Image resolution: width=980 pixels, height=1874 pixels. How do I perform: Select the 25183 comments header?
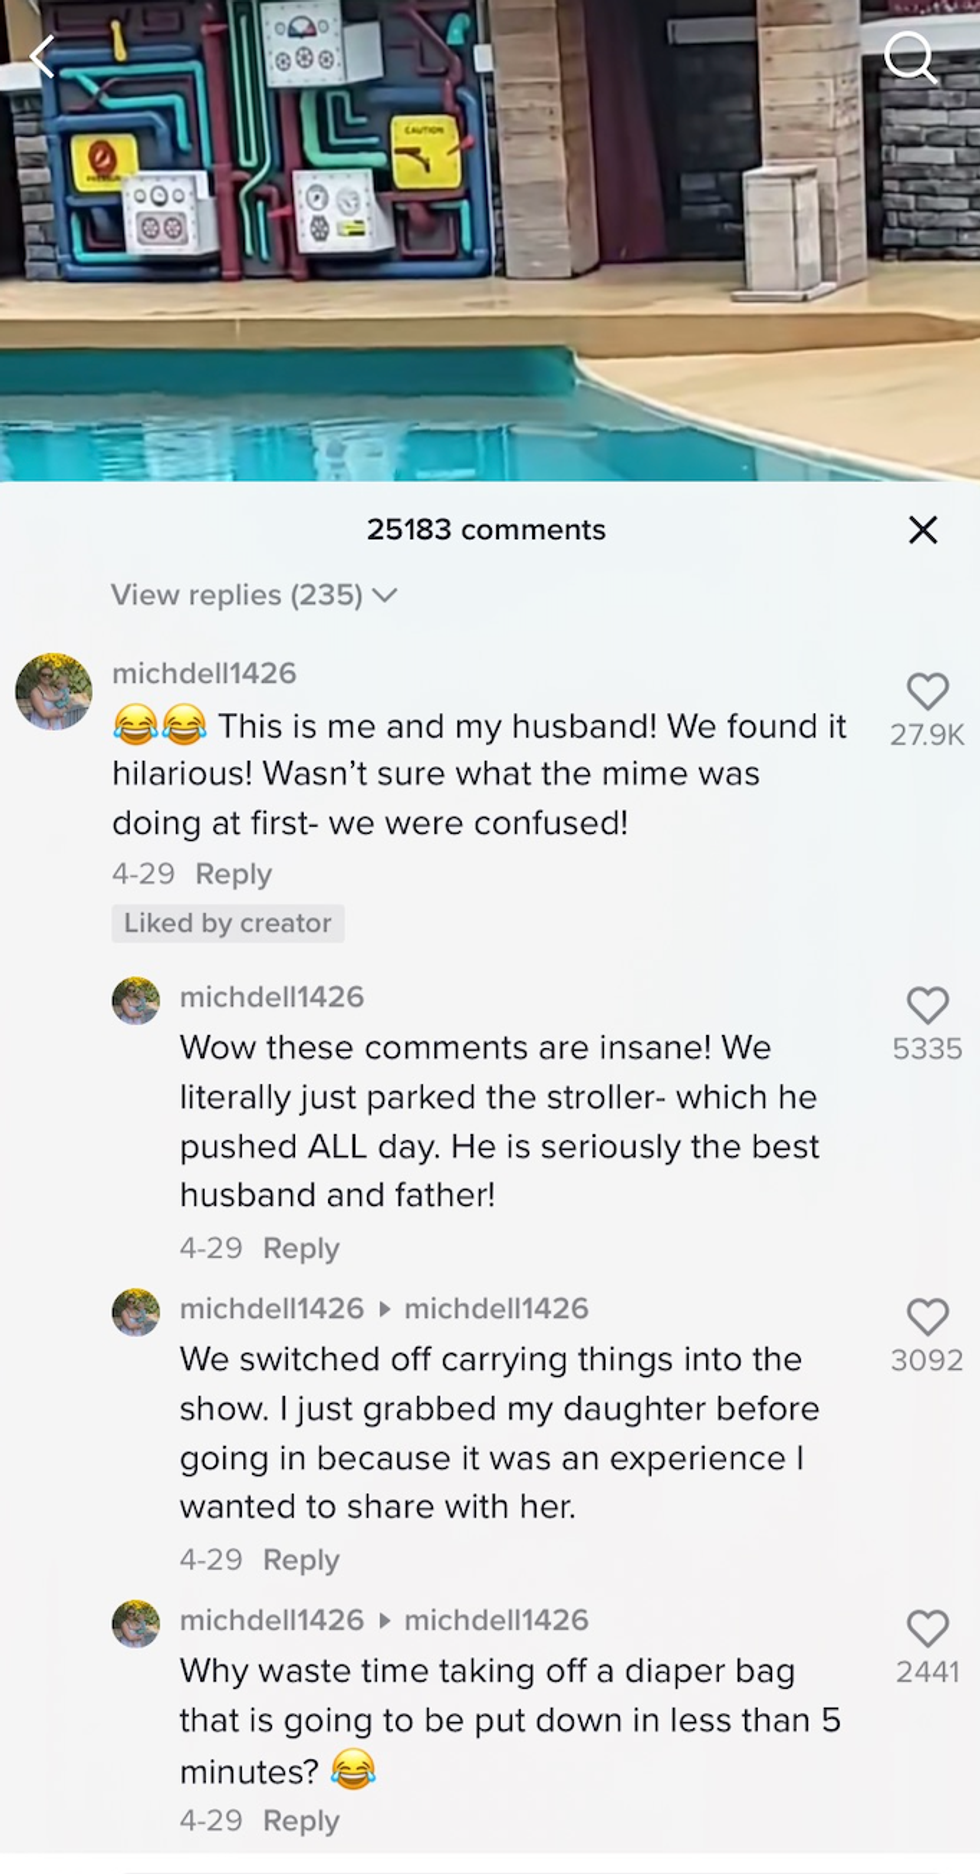coord(486,529)
